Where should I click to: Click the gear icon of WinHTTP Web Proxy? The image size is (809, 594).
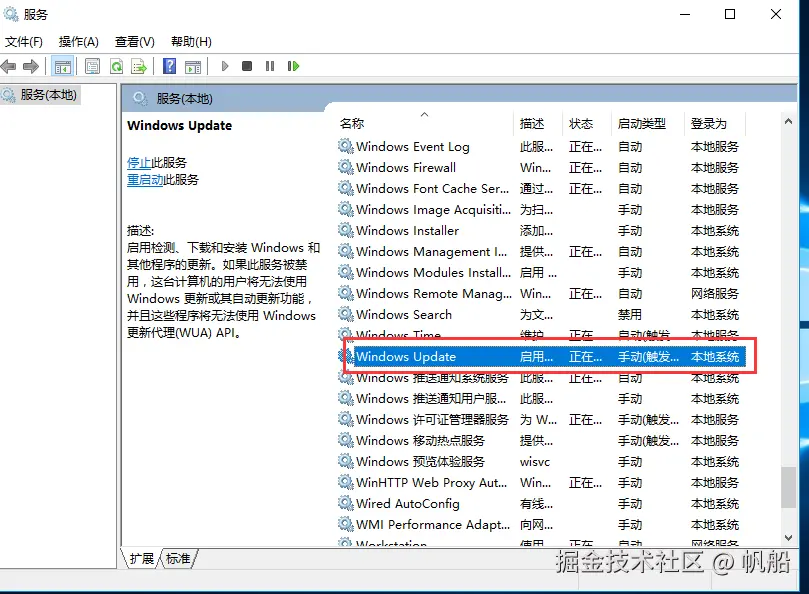click(x=345, y=483)
